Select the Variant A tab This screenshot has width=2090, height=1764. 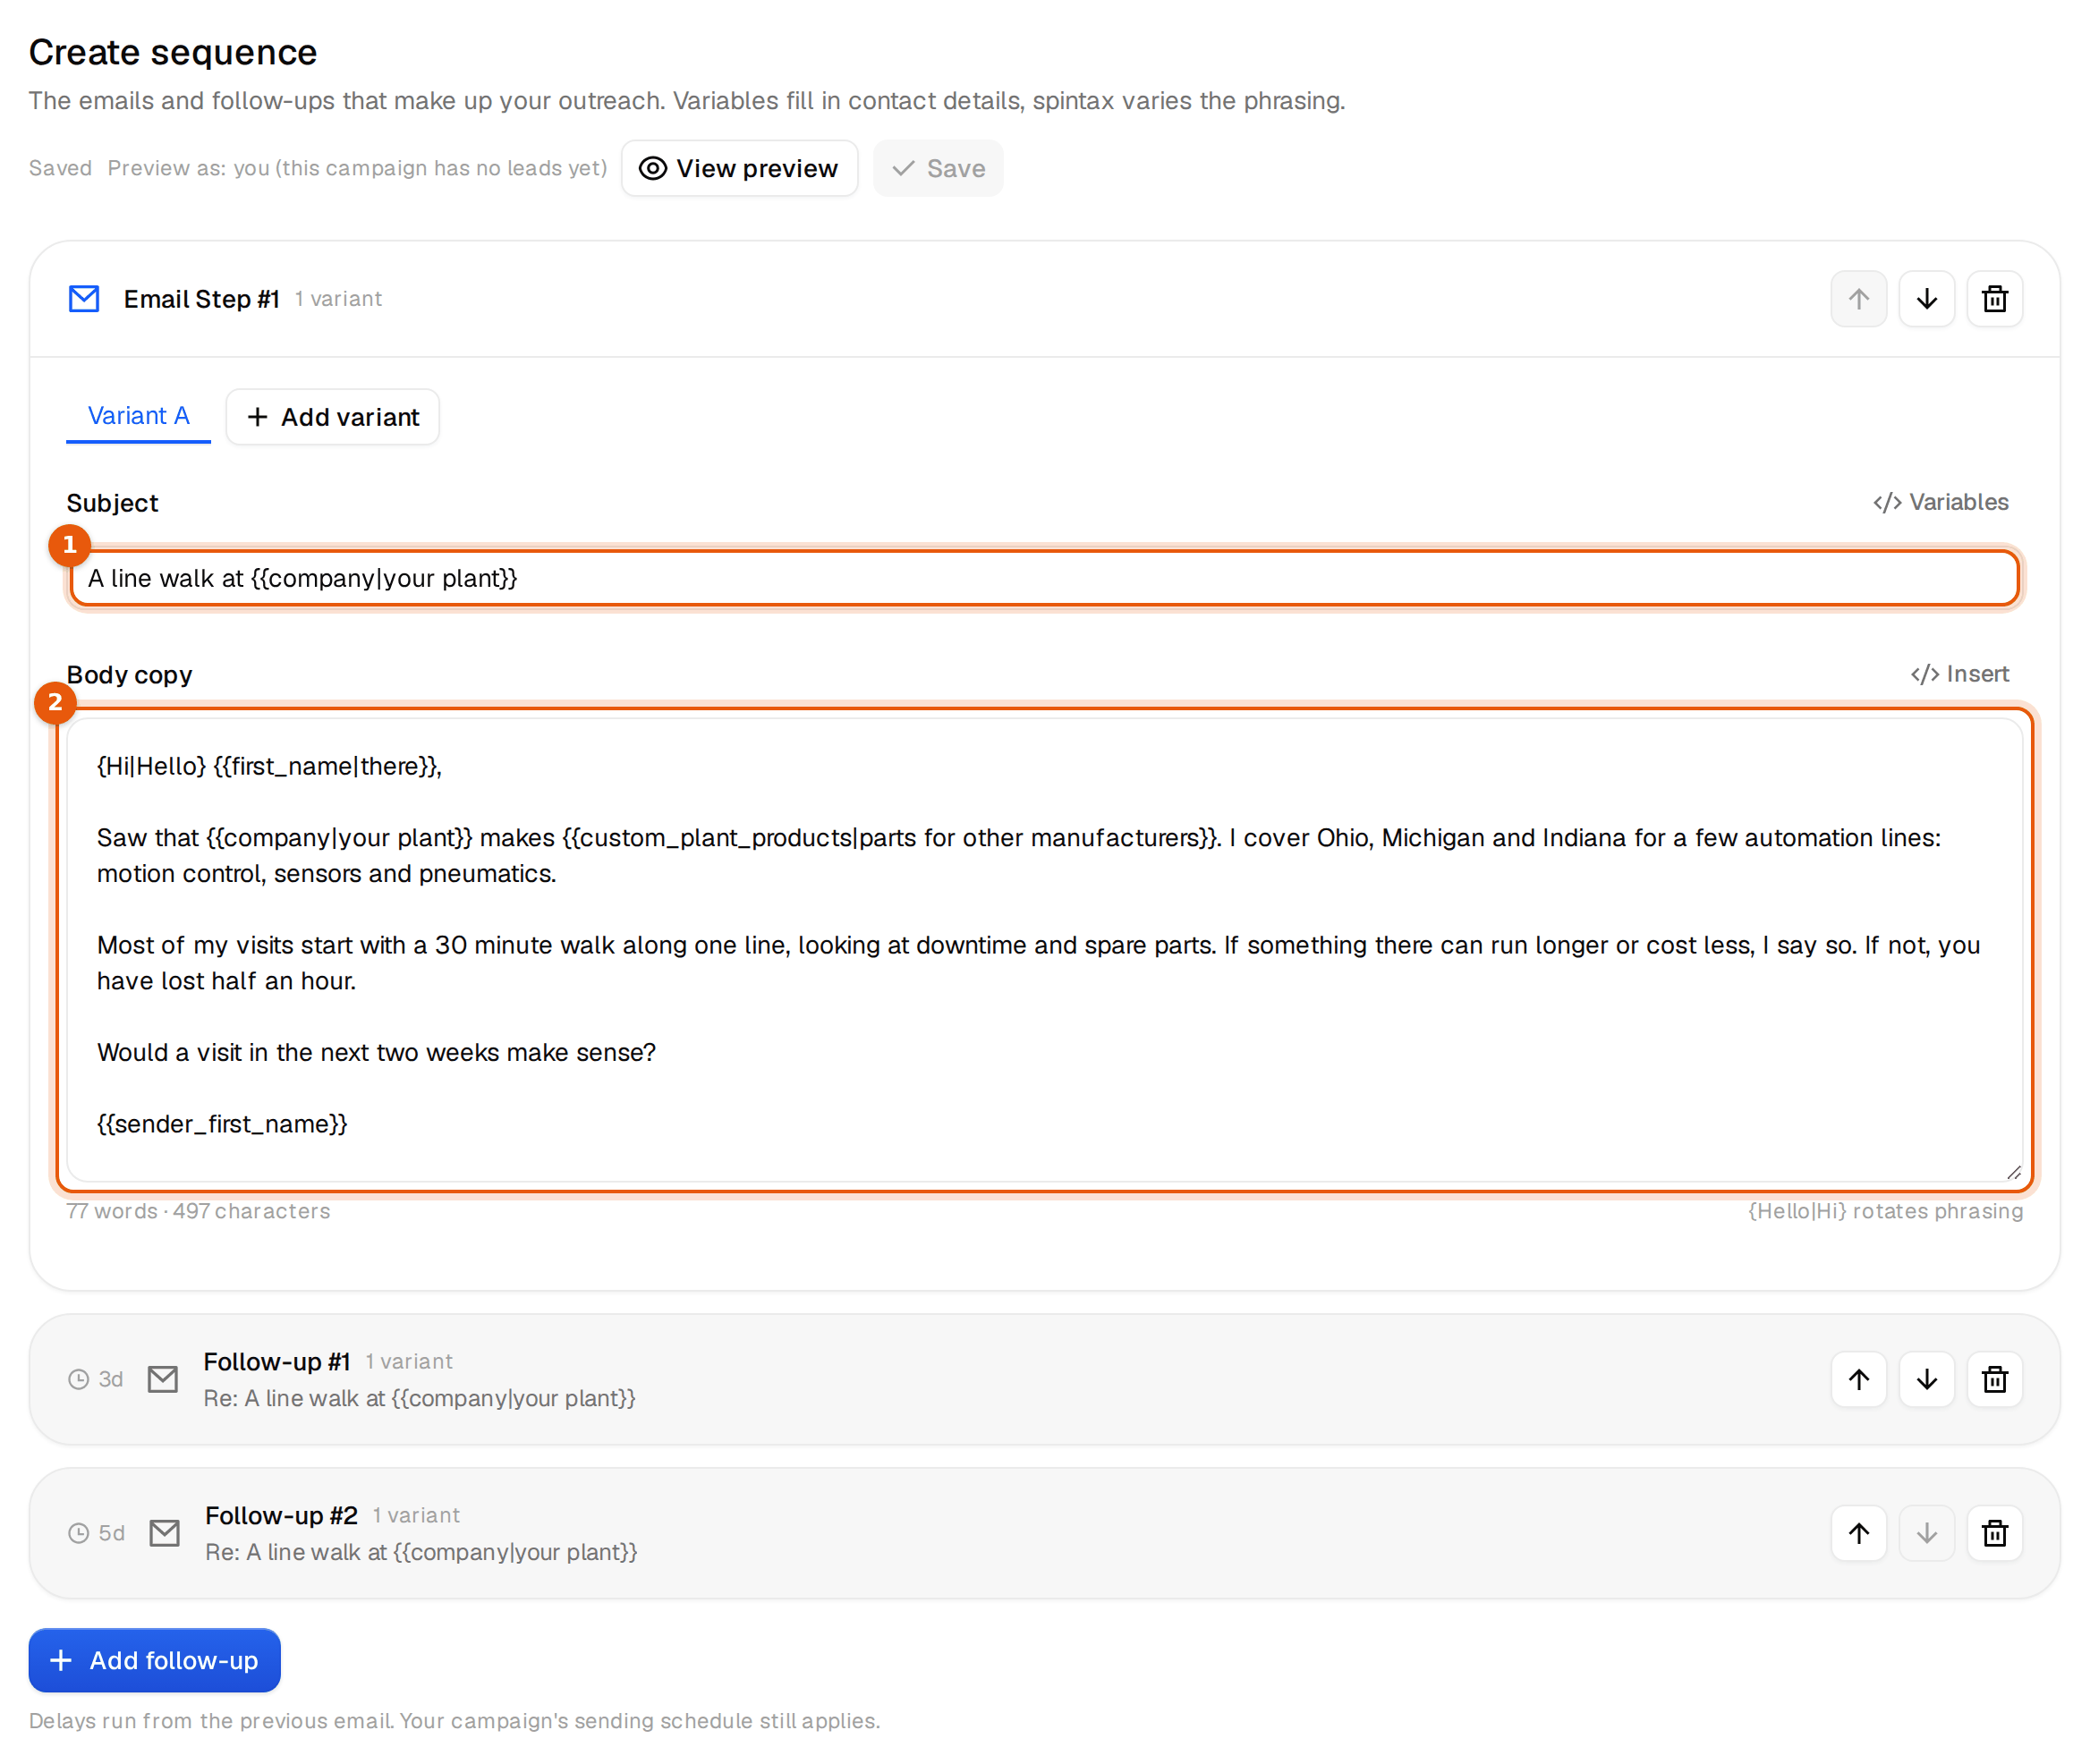(138, 416)
